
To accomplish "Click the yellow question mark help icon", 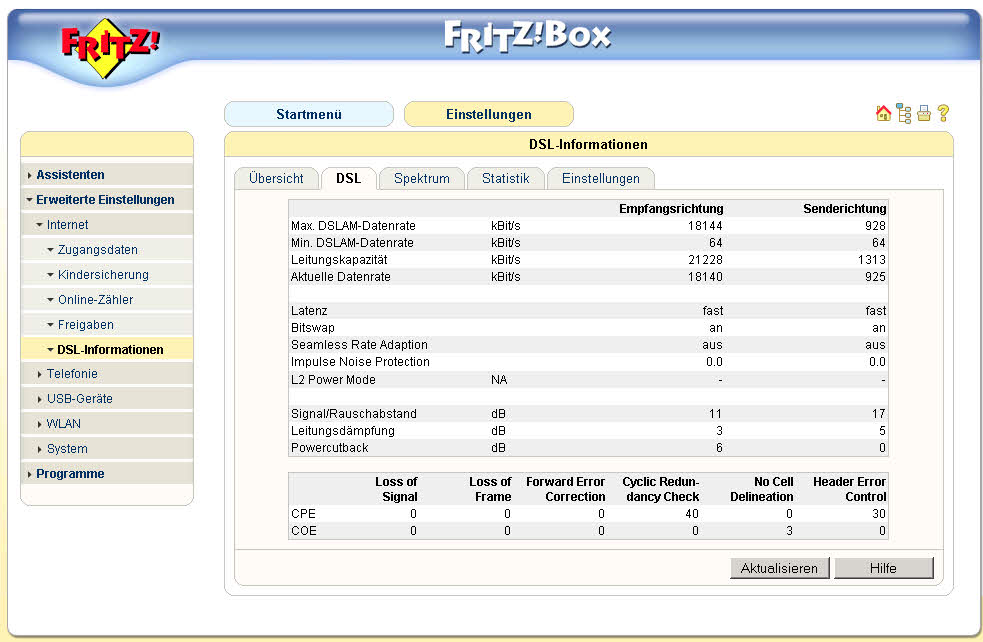I will pyautogui.click(x=943, y=113).
